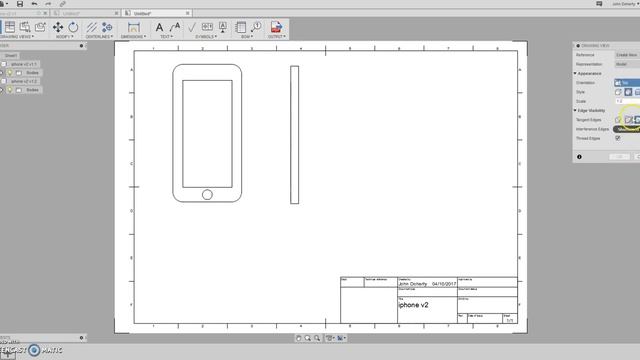Select the first Bodies folder item
This screenshot has height=360, width=640.
click(x=32, y=73)
